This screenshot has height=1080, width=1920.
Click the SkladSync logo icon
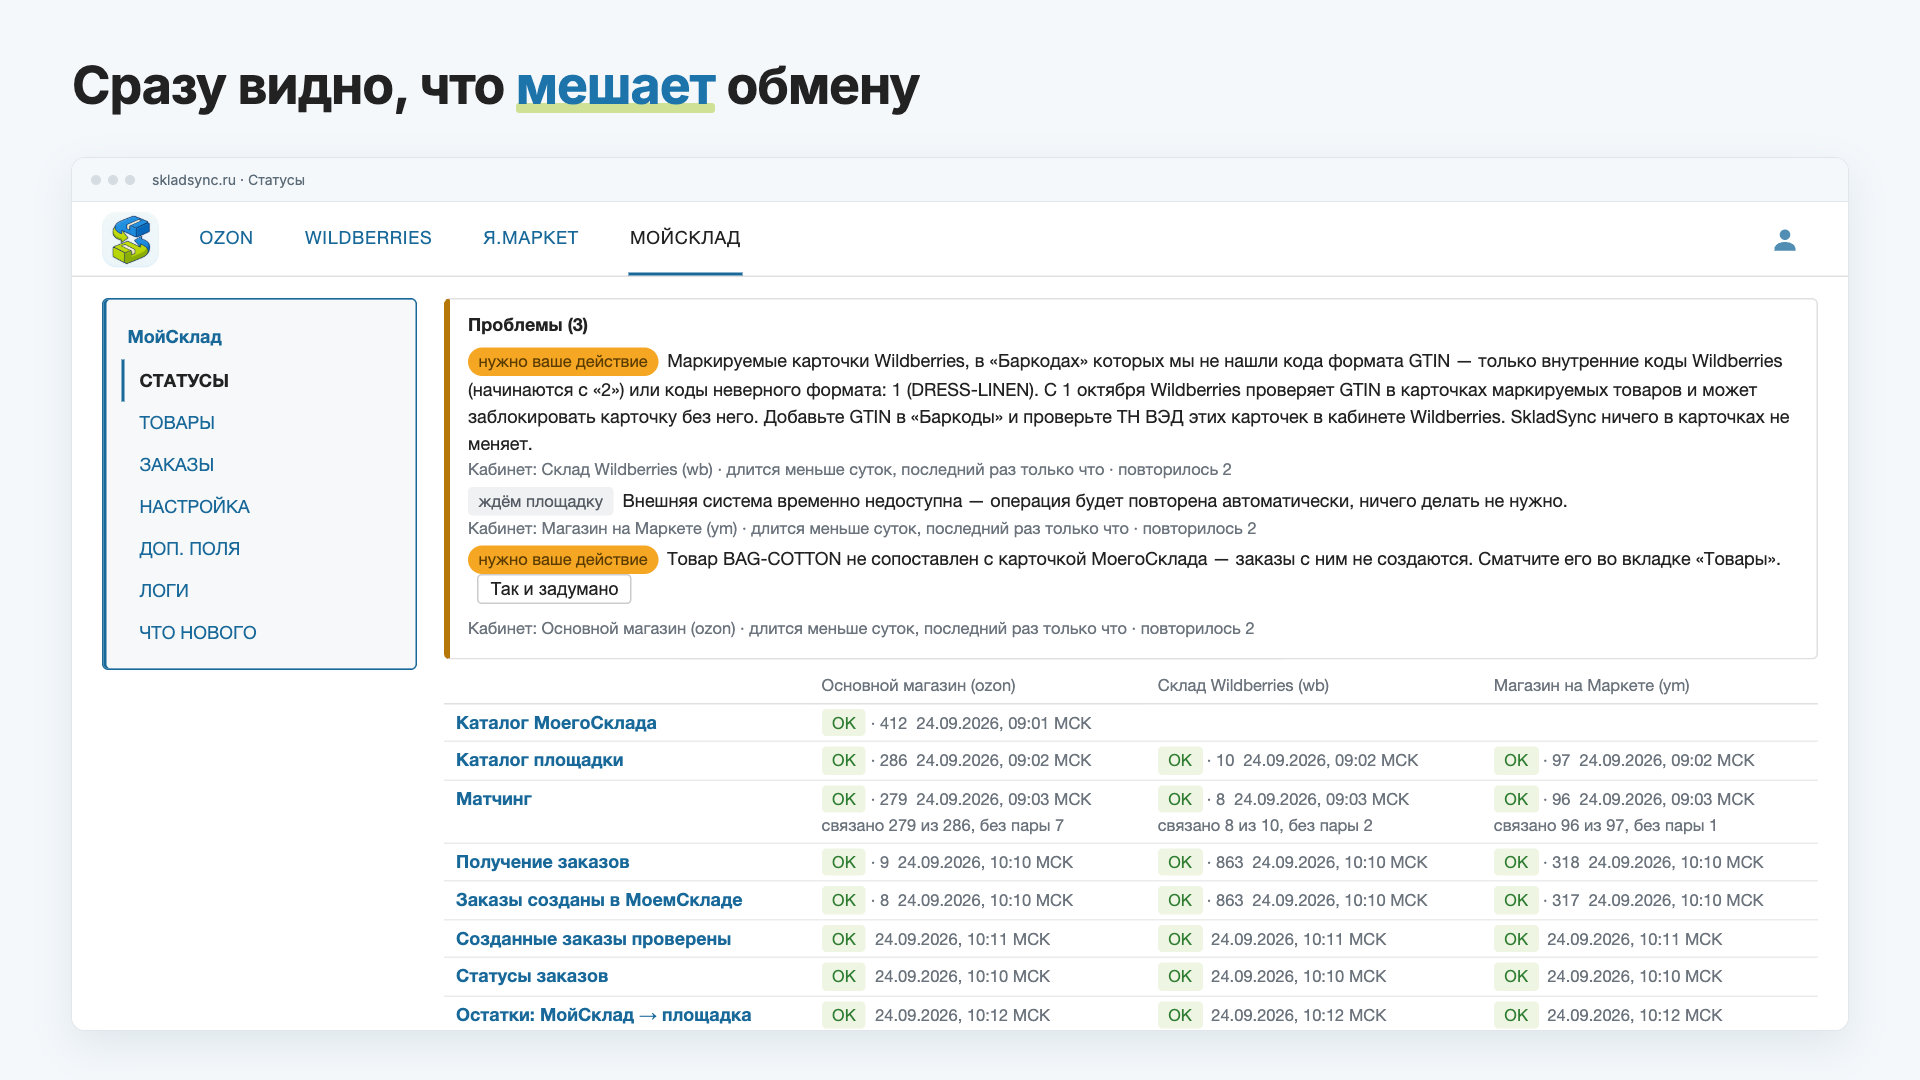pos(131,240)
